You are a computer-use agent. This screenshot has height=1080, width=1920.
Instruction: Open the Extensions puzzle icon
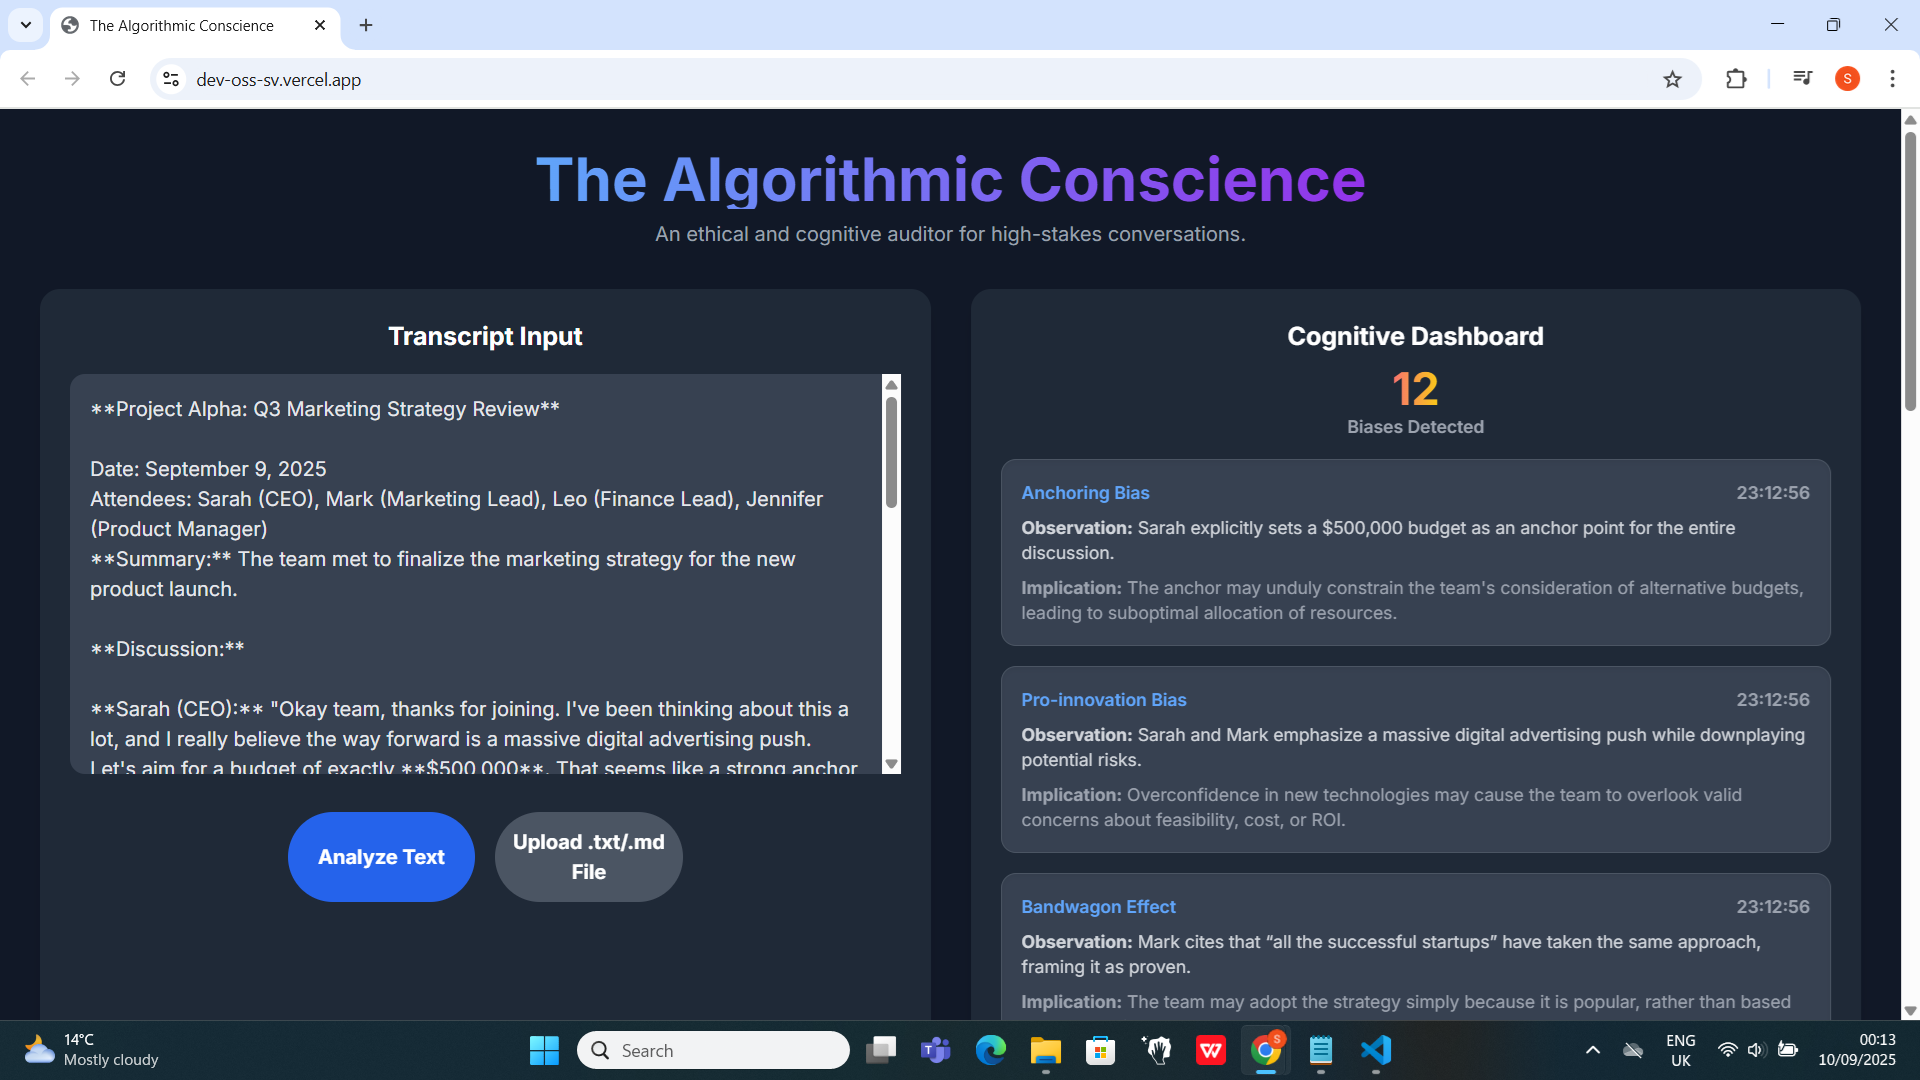pos(1736,79)
